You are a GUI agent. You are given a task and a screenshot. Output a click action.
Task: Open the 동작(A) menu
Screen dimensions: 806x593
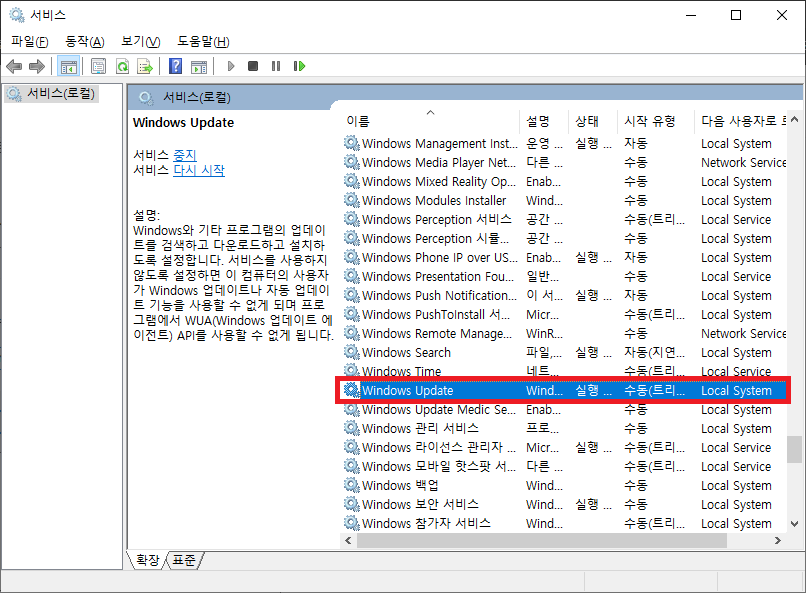tap(85, 42)
